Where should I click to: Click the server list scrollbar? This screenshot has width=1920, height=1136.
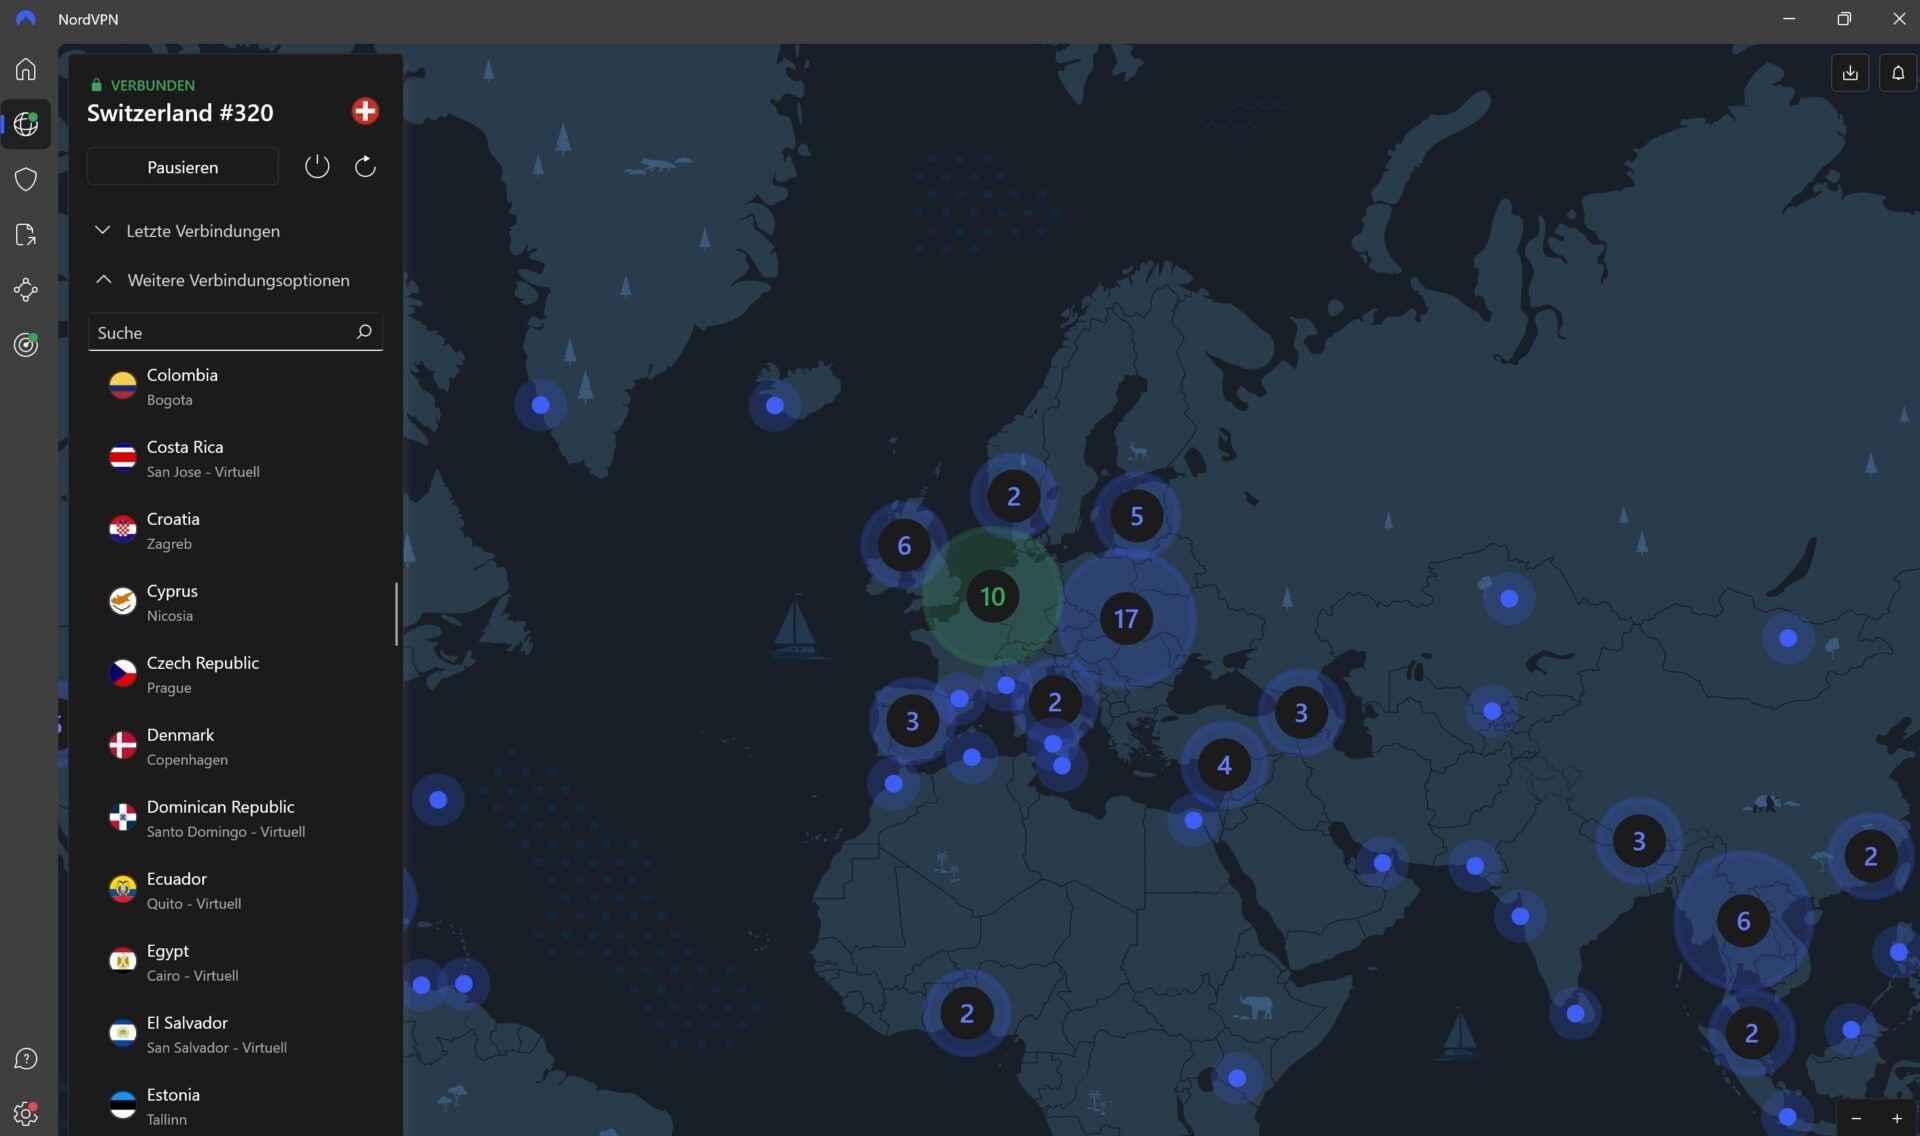[x=396, y=614]
